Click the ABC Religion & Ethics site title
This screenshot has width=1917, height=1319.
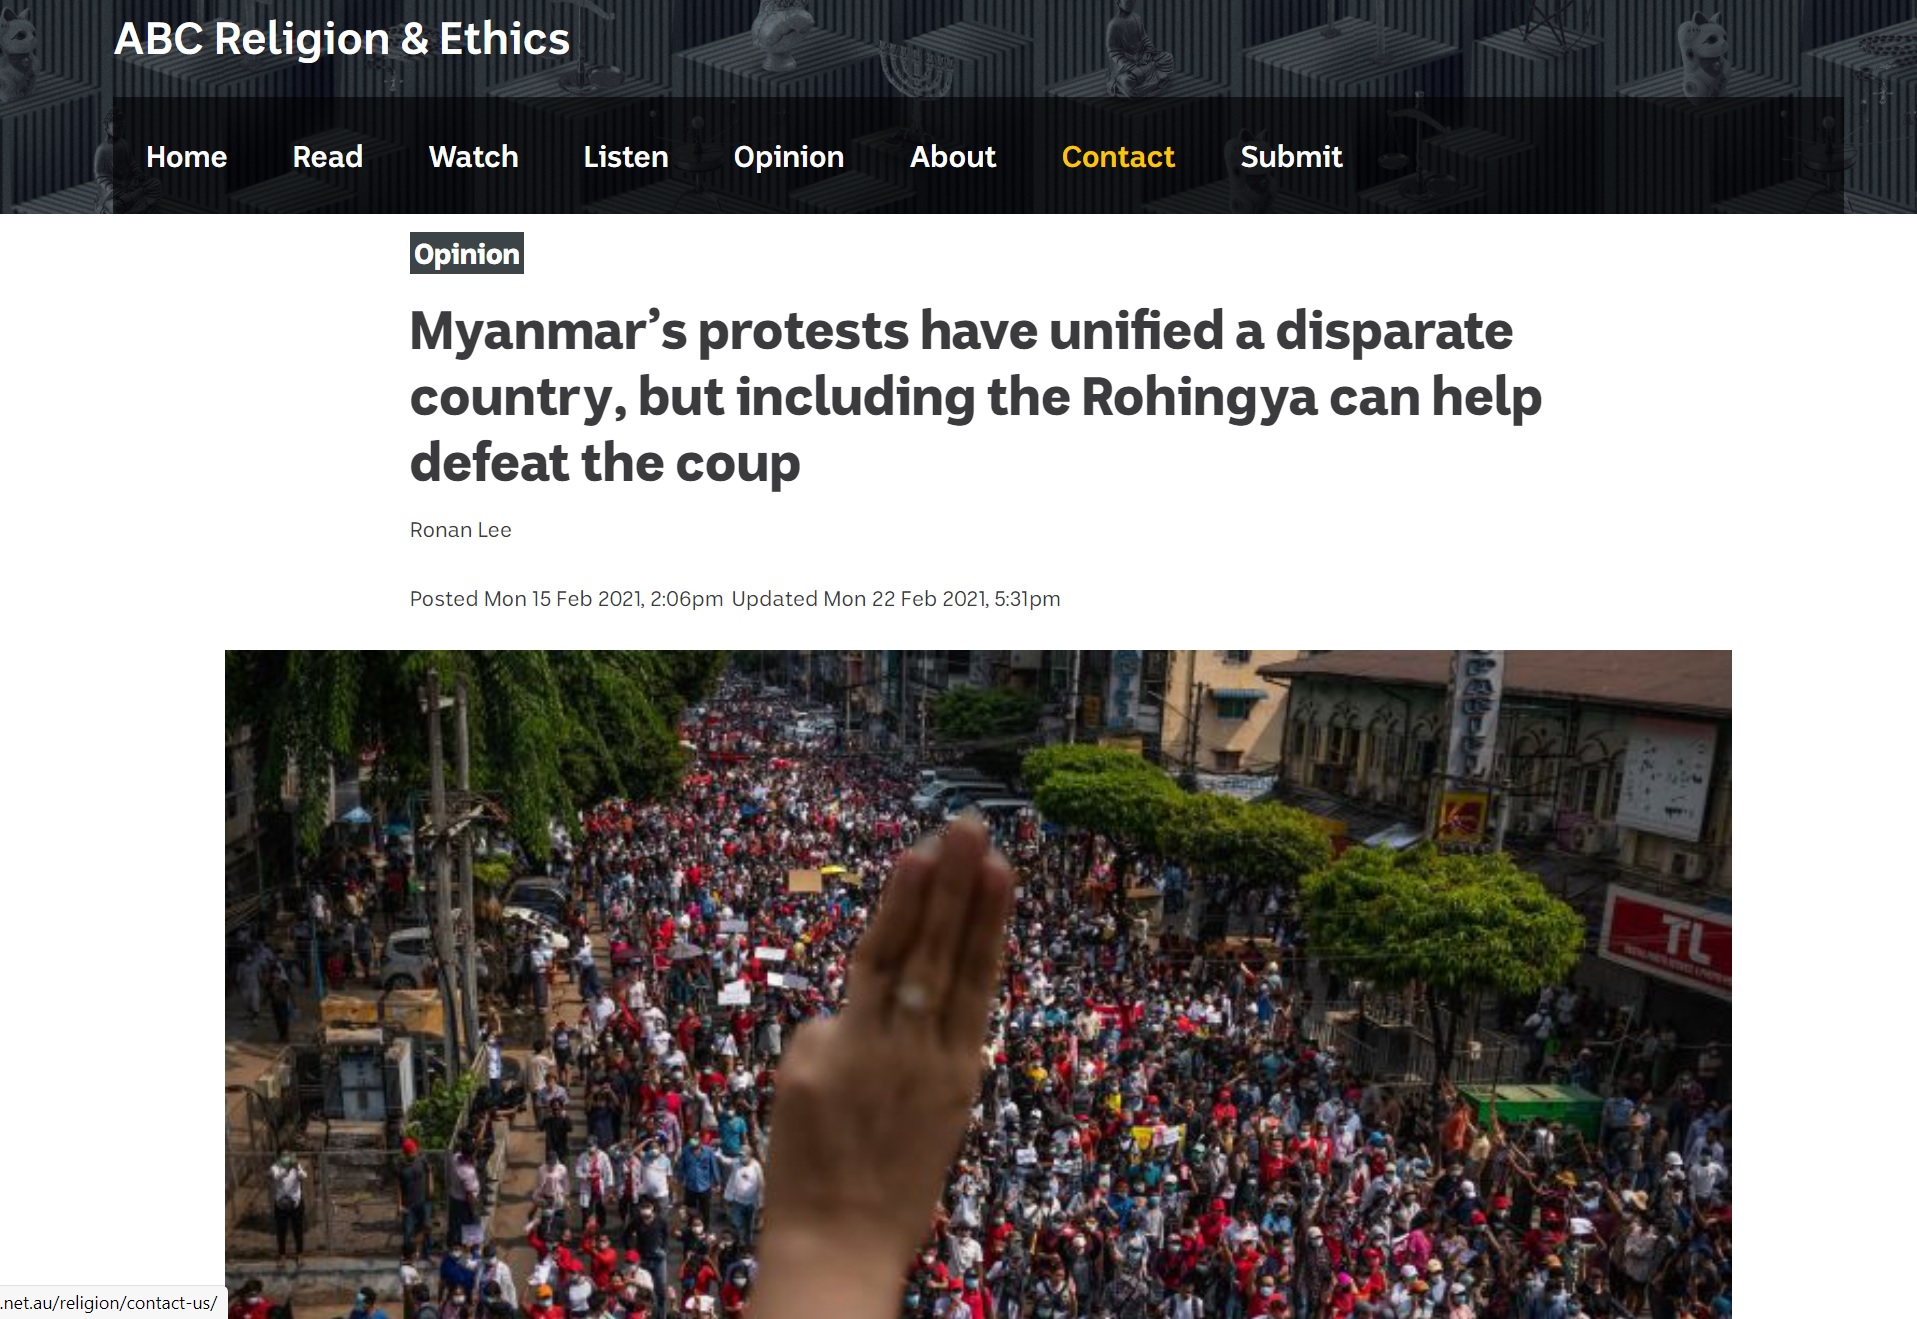tap(341, 40)
